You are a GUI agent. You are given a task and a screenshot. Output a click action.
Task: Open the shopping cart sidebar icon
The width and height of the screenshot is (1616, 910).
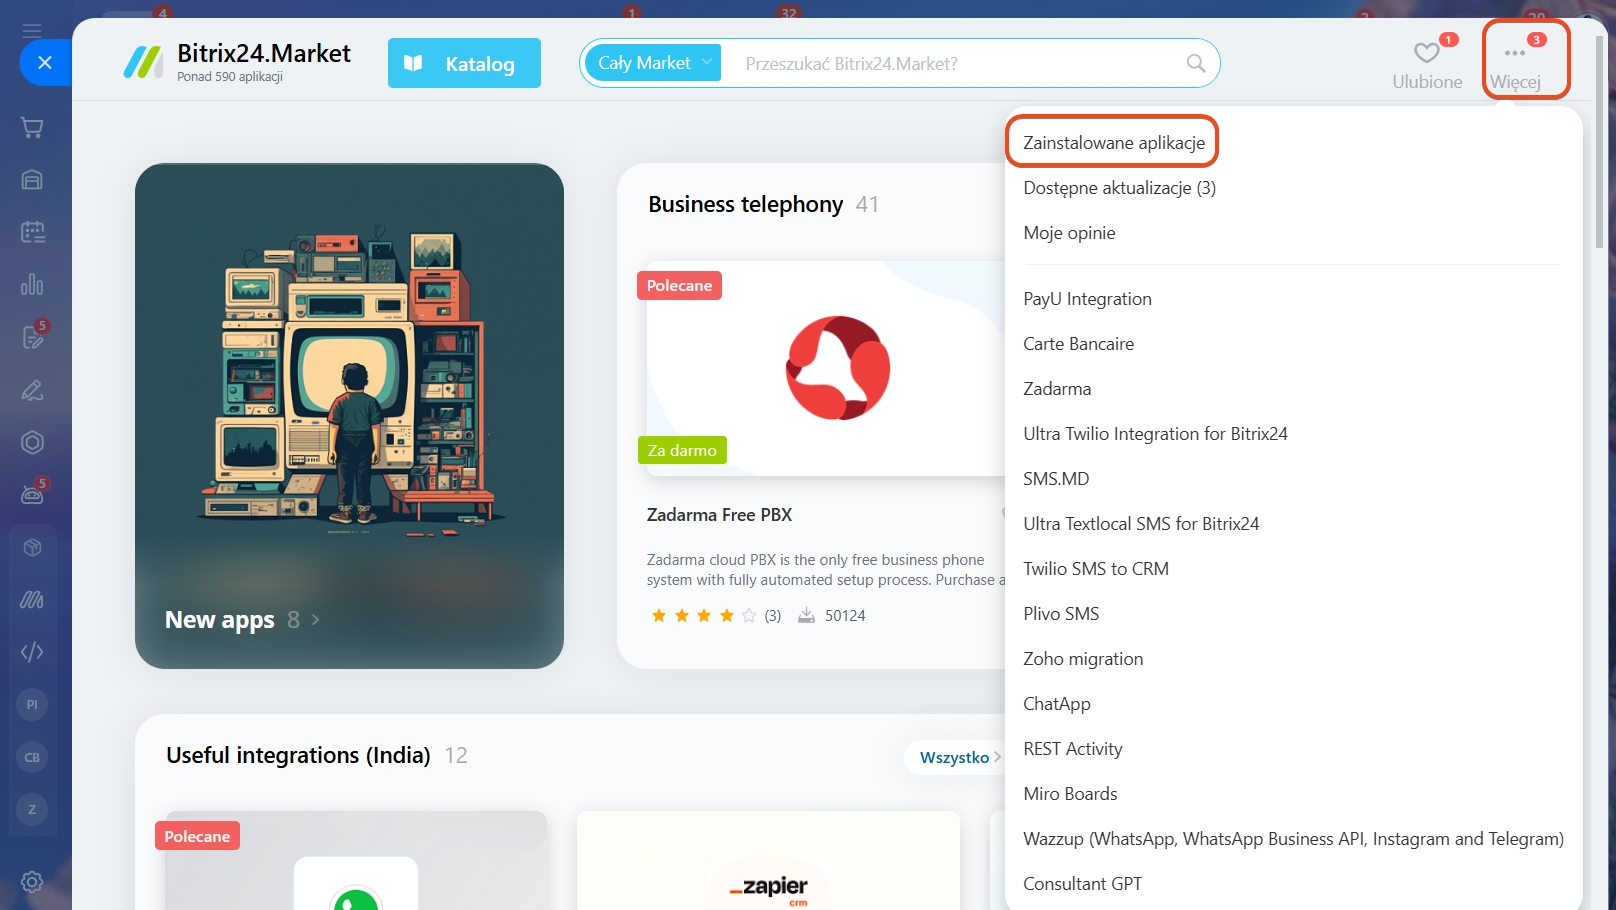click(x=32, y=128)
